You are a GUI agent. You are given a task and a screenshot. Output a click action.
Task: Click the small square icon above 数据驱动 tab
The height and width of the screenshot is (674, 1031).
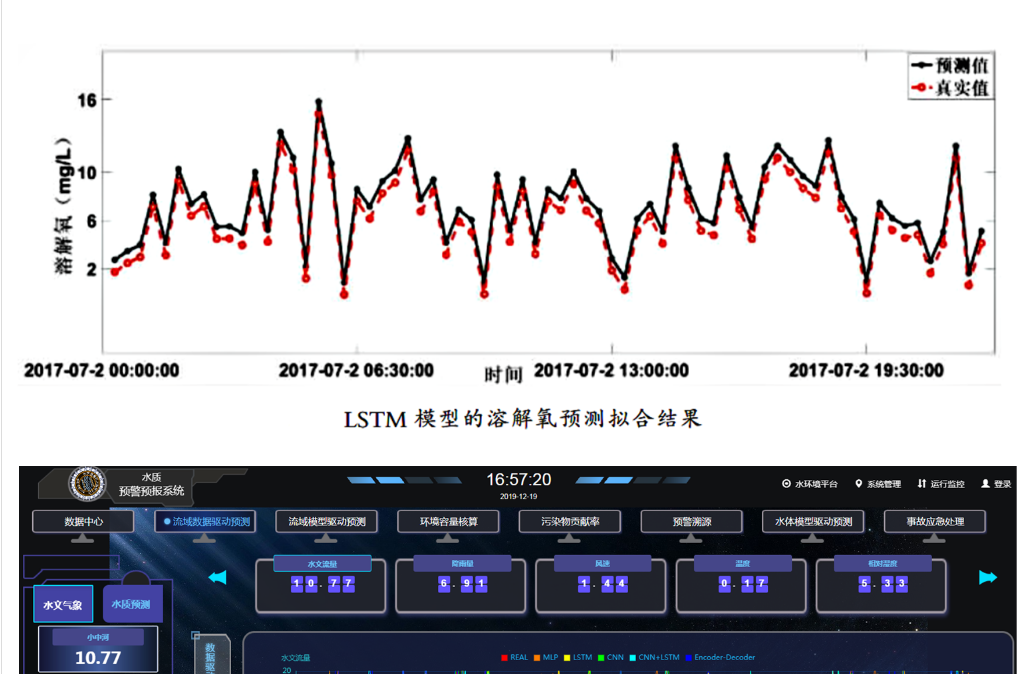pos(196,635)
